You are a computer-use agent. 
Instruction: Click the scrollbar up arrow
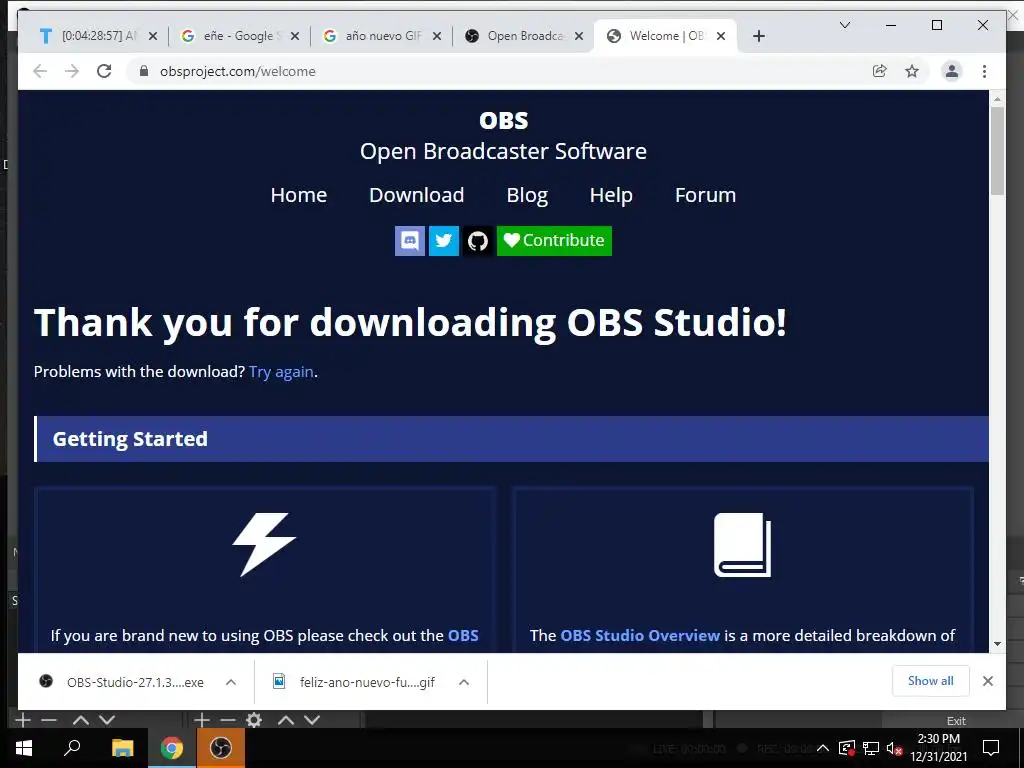[997, 99]
